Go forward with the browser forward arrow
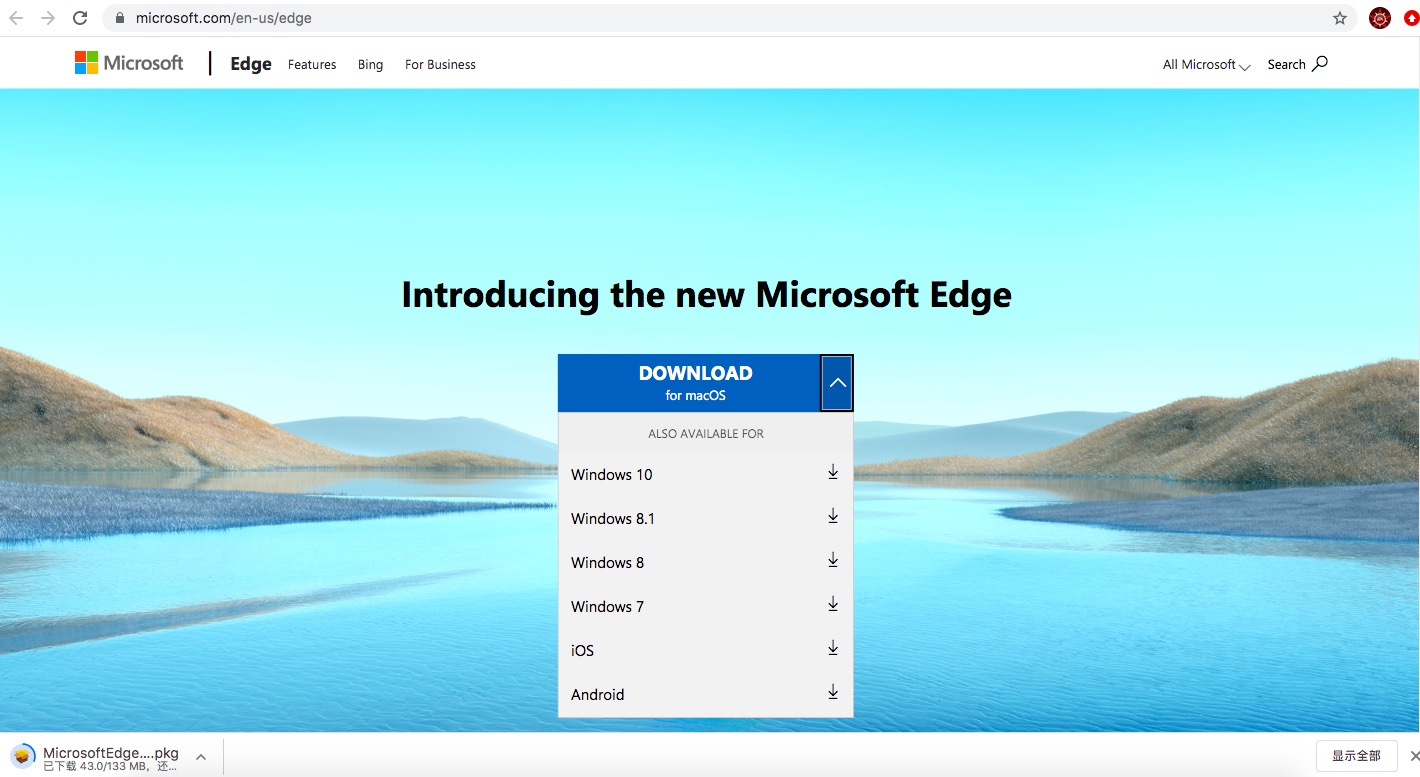Screen dimensions: 1420x777 (48, 18)
